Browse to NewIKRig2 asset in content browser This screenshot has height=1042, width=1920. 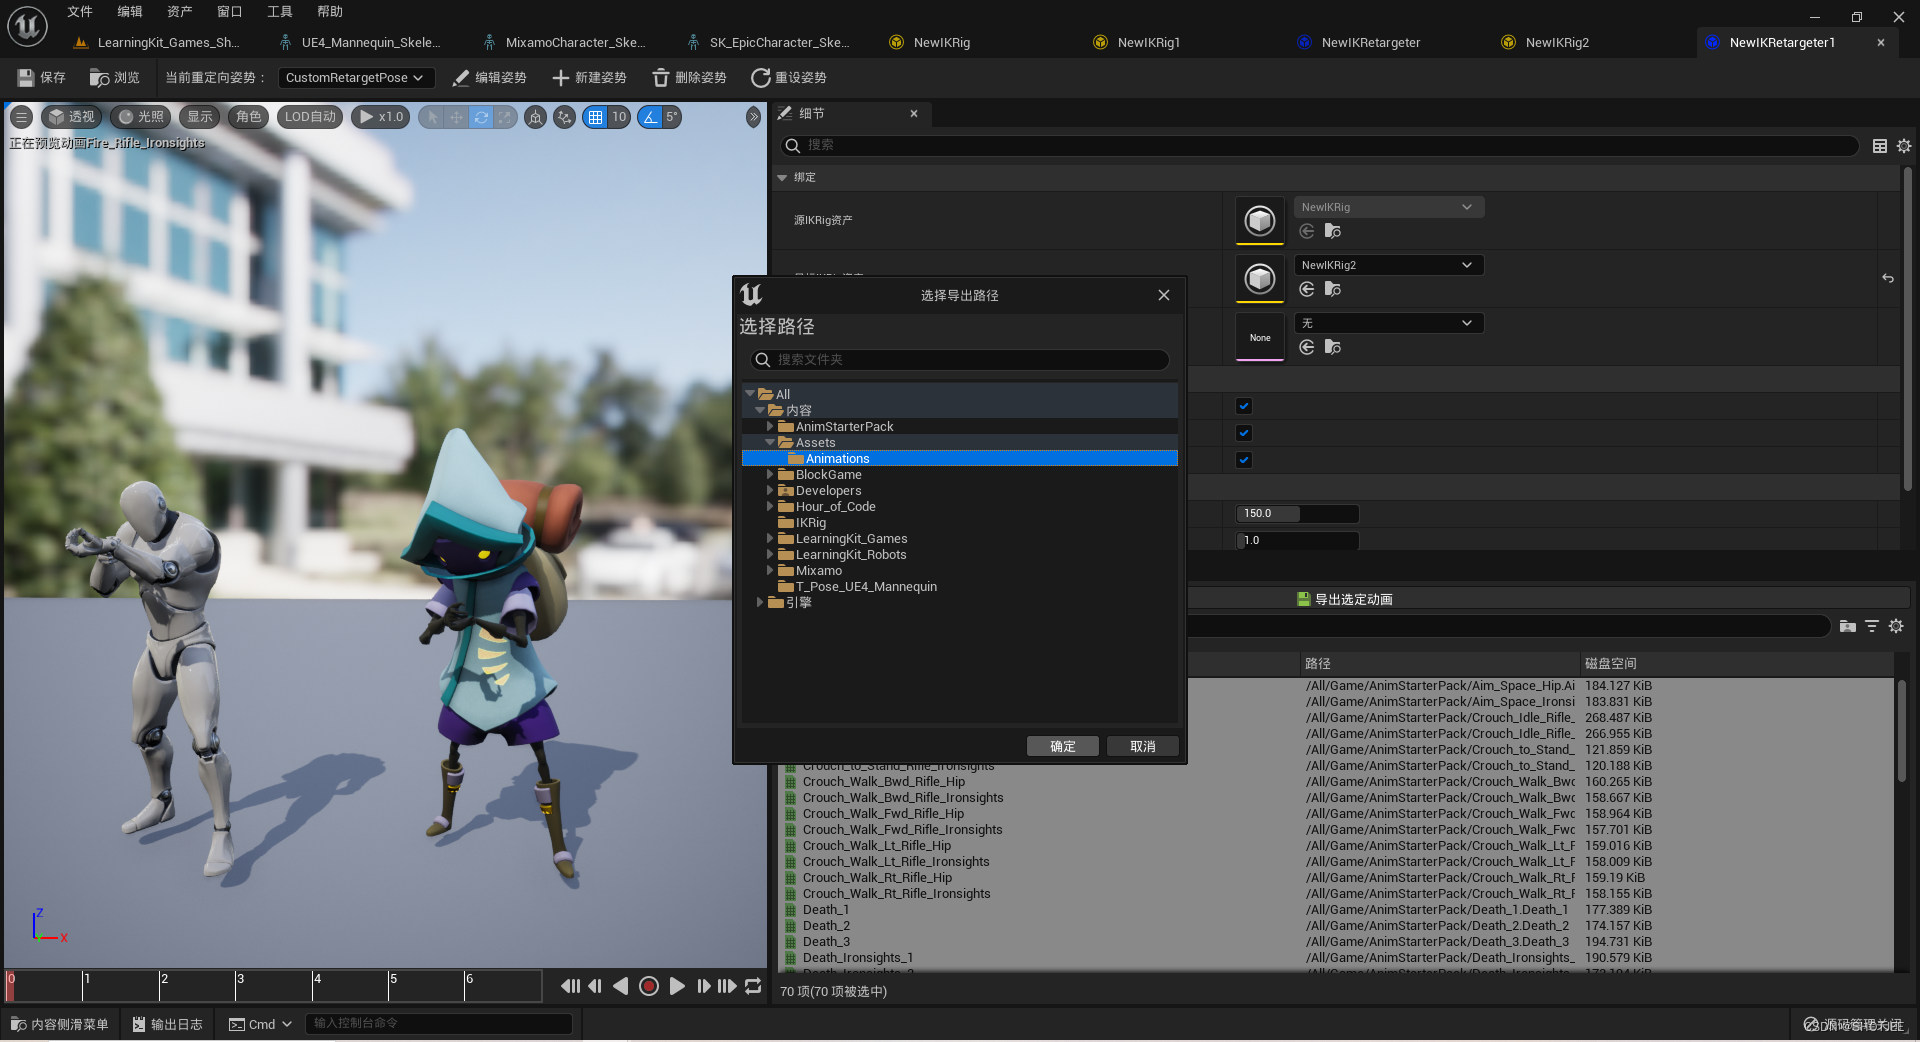1332,289
